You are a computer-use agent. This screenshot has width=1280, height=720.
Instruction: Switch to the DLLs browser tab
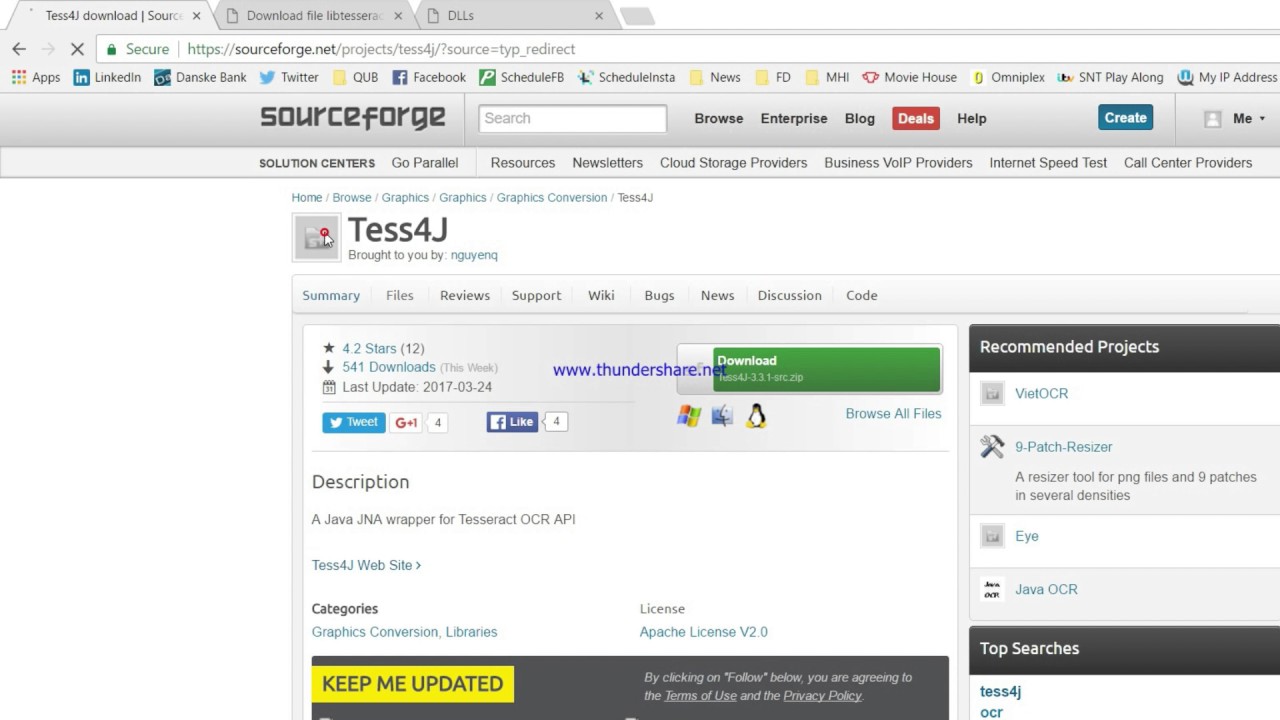tap(515, 16)
